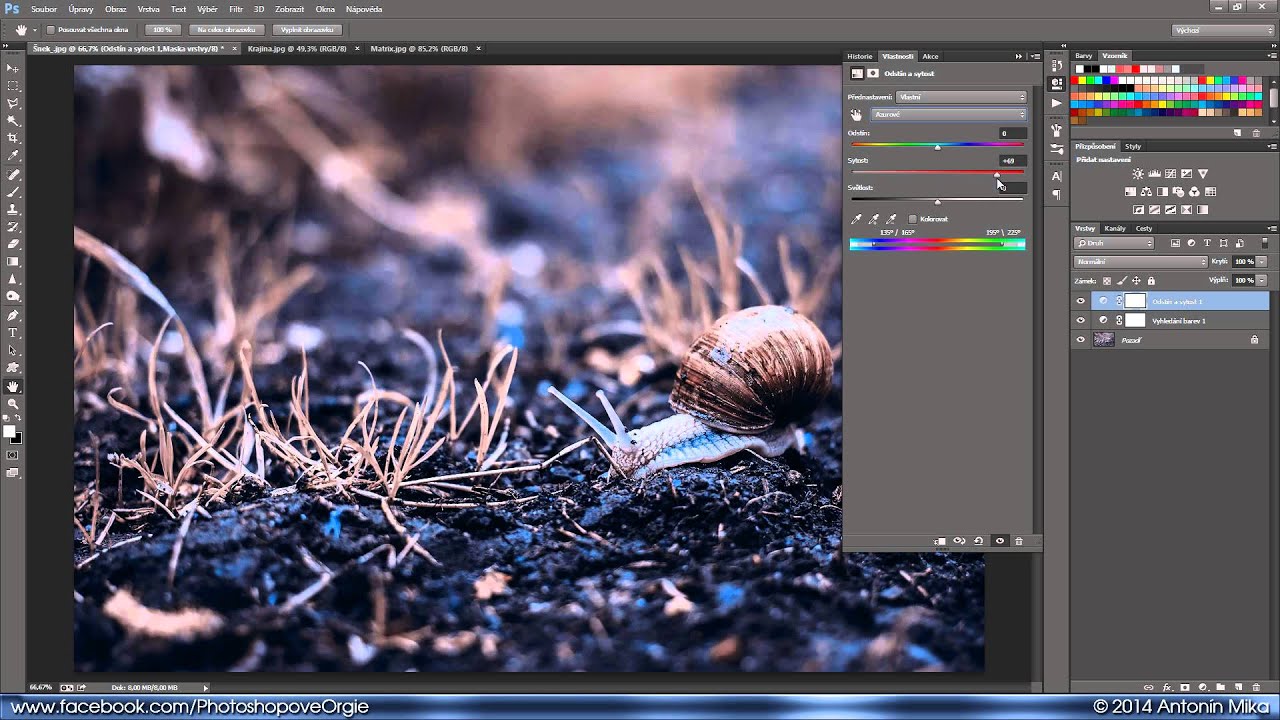1280x720 pixels.
Task: Select the Zoom tool
Action: point(13,404)
